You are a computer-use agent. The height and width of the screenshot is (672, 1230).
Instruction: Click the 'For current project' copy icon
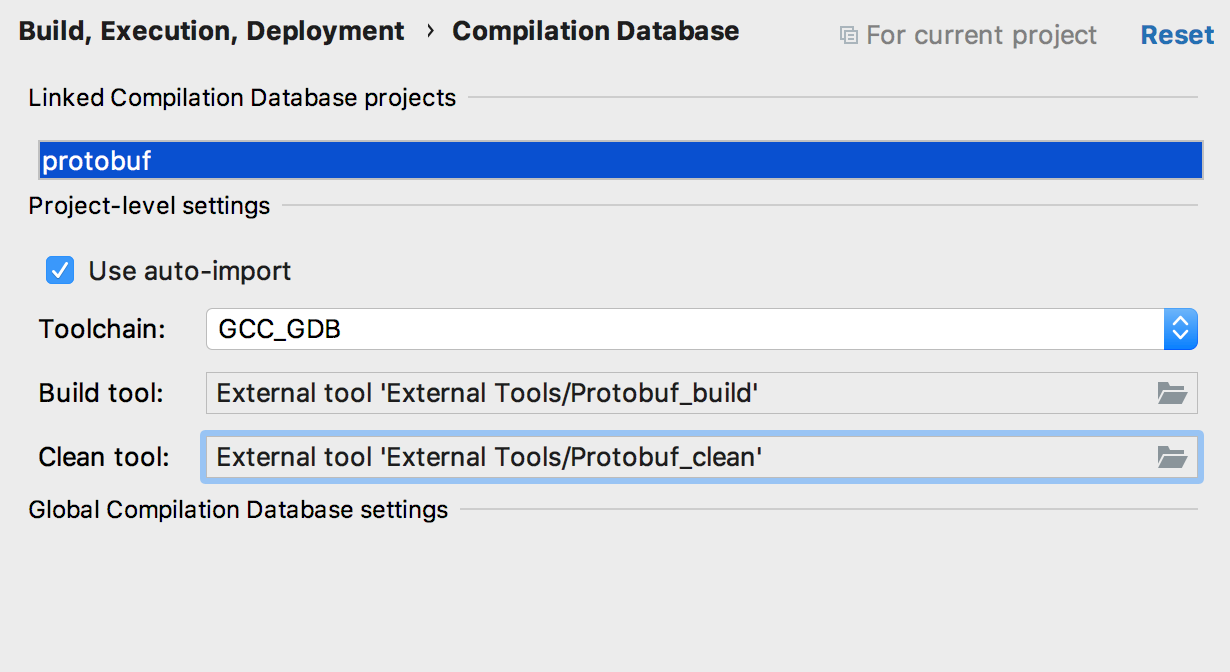848,36
